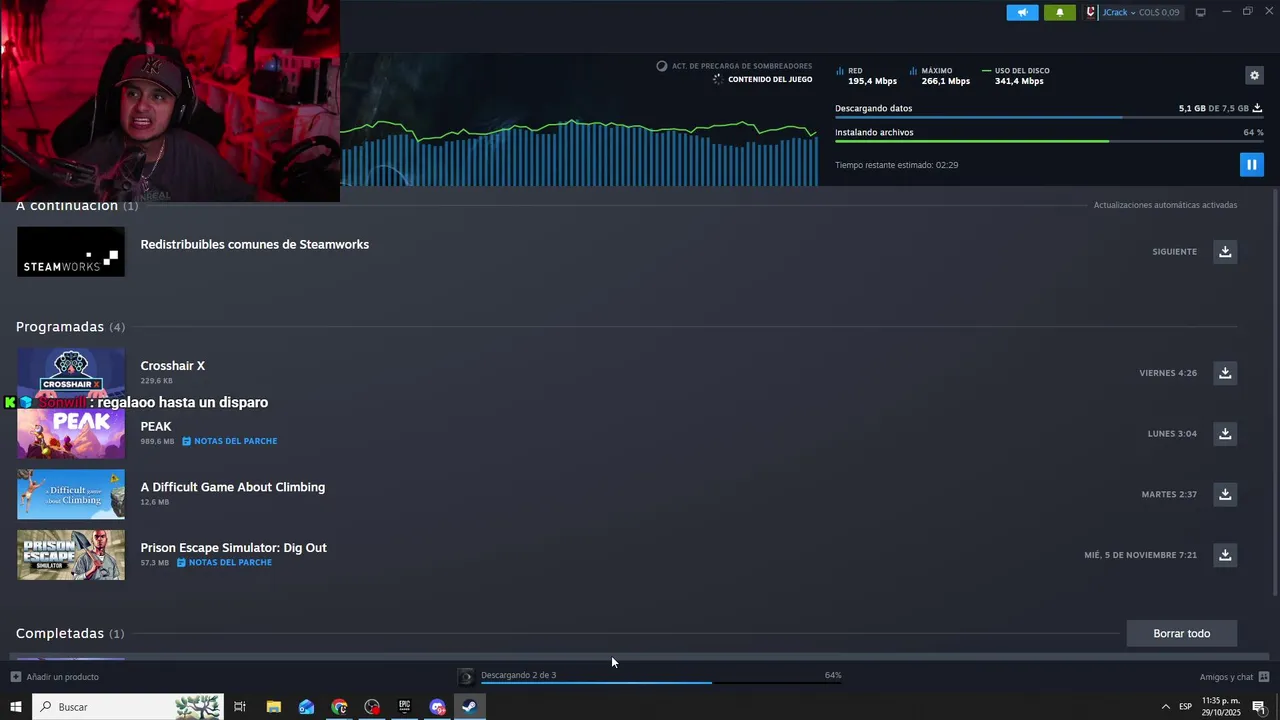
Task: Click Añadir un producto
Action: [55, 677]
